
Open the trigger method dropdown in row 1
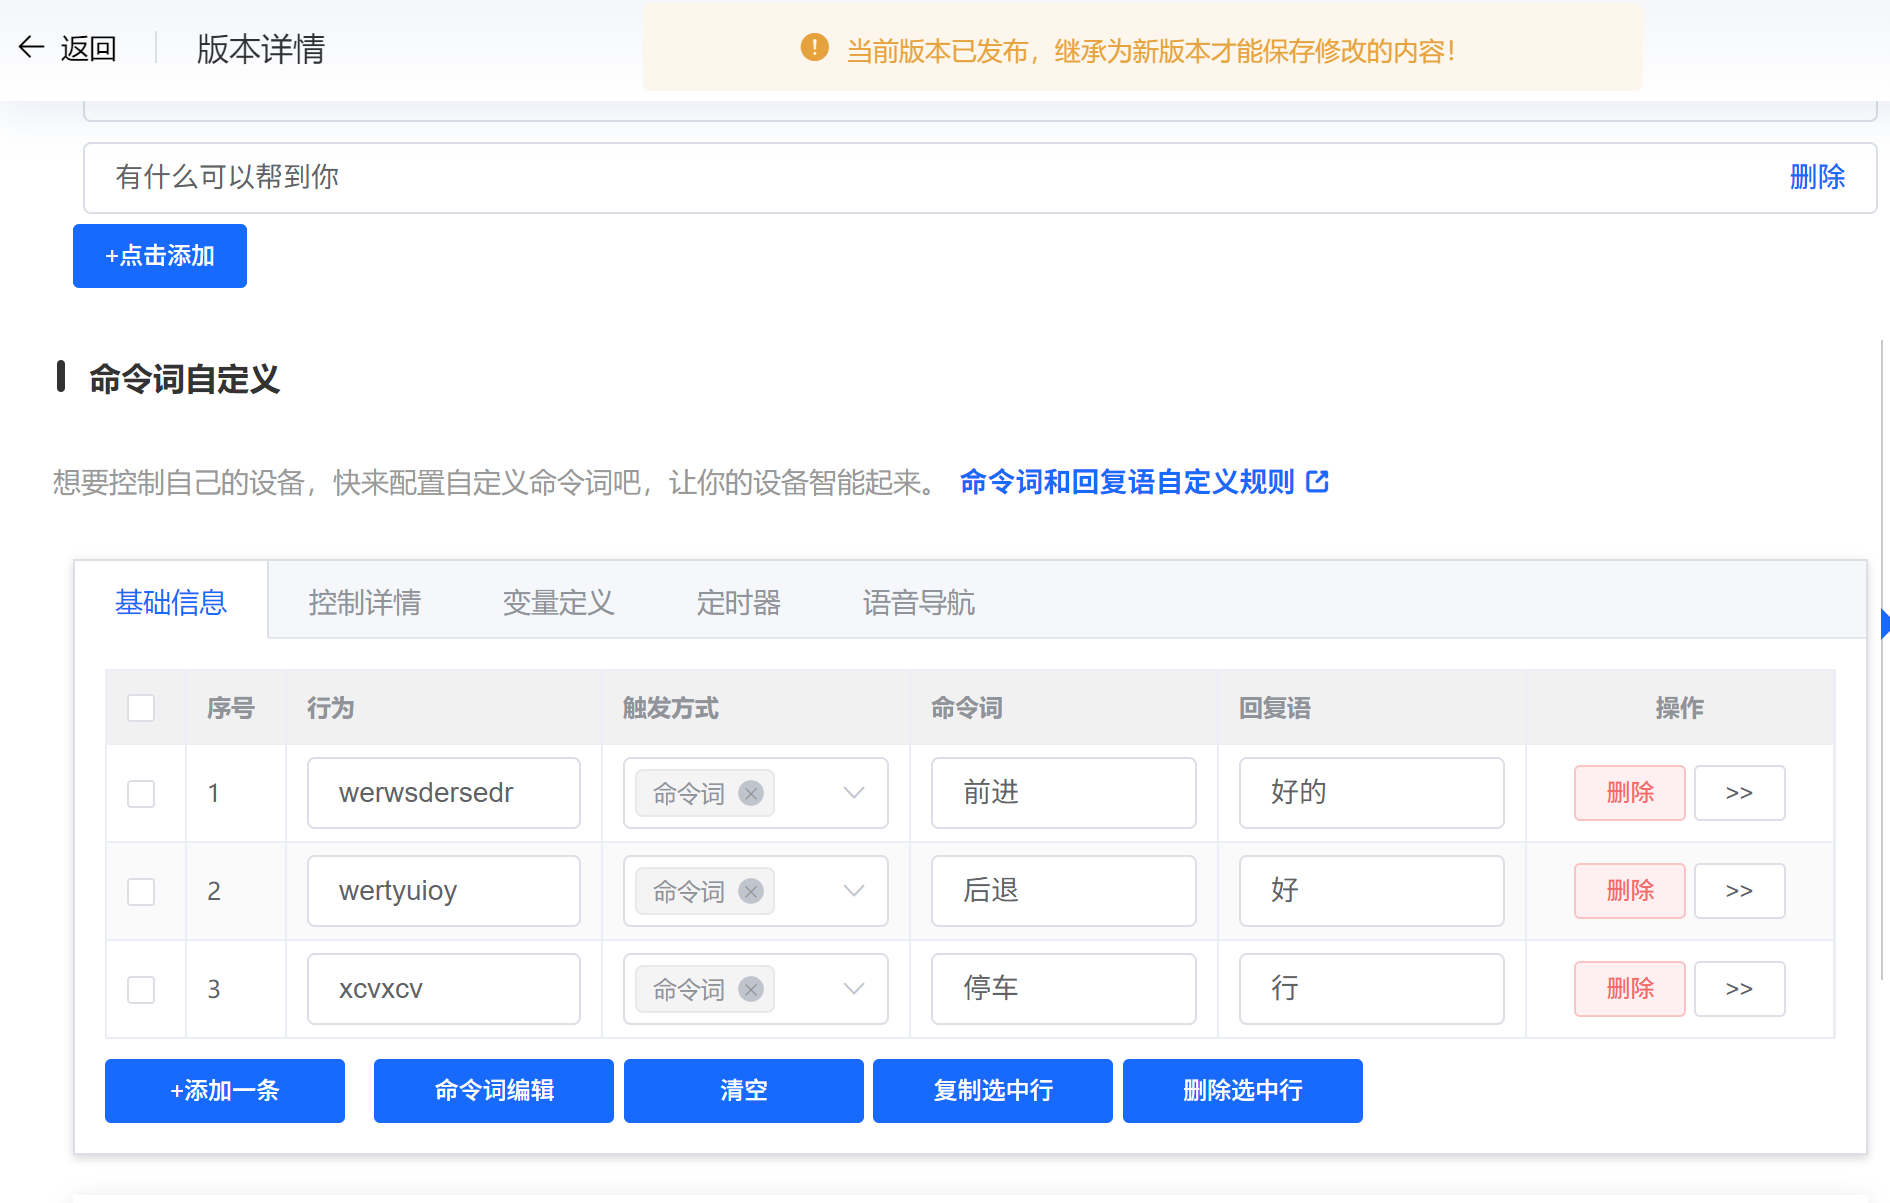[853, 793]
